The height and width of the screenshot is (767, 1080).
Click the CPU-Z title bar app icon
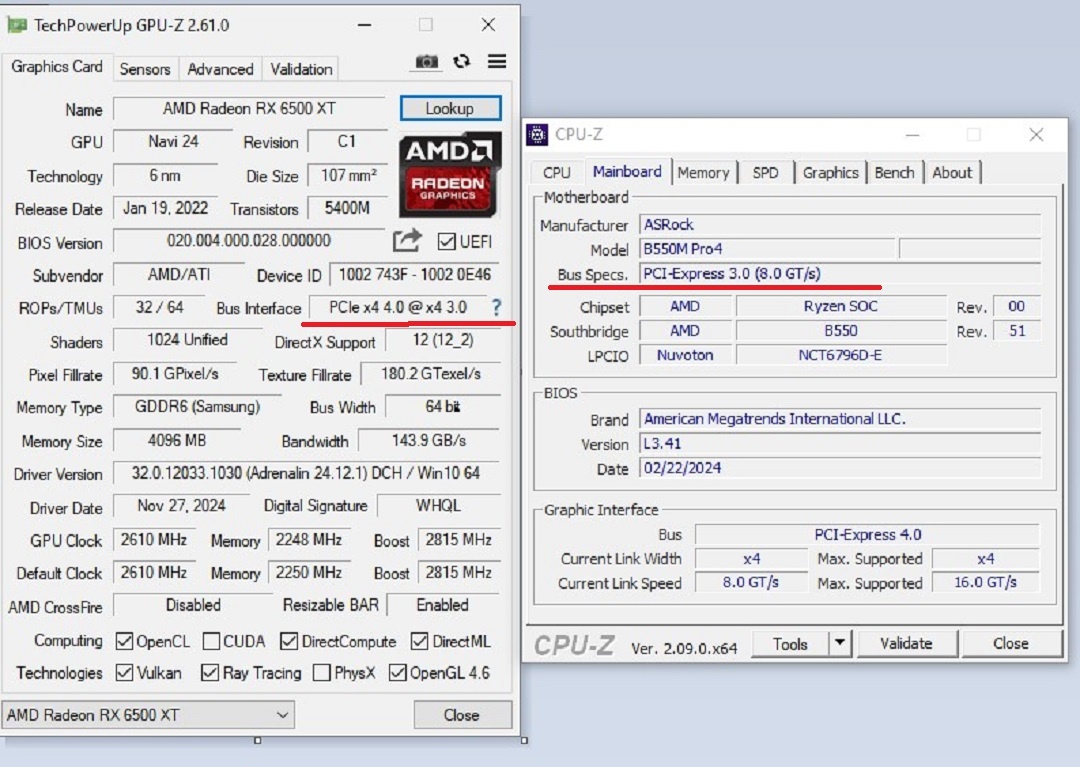coord(537,134)
